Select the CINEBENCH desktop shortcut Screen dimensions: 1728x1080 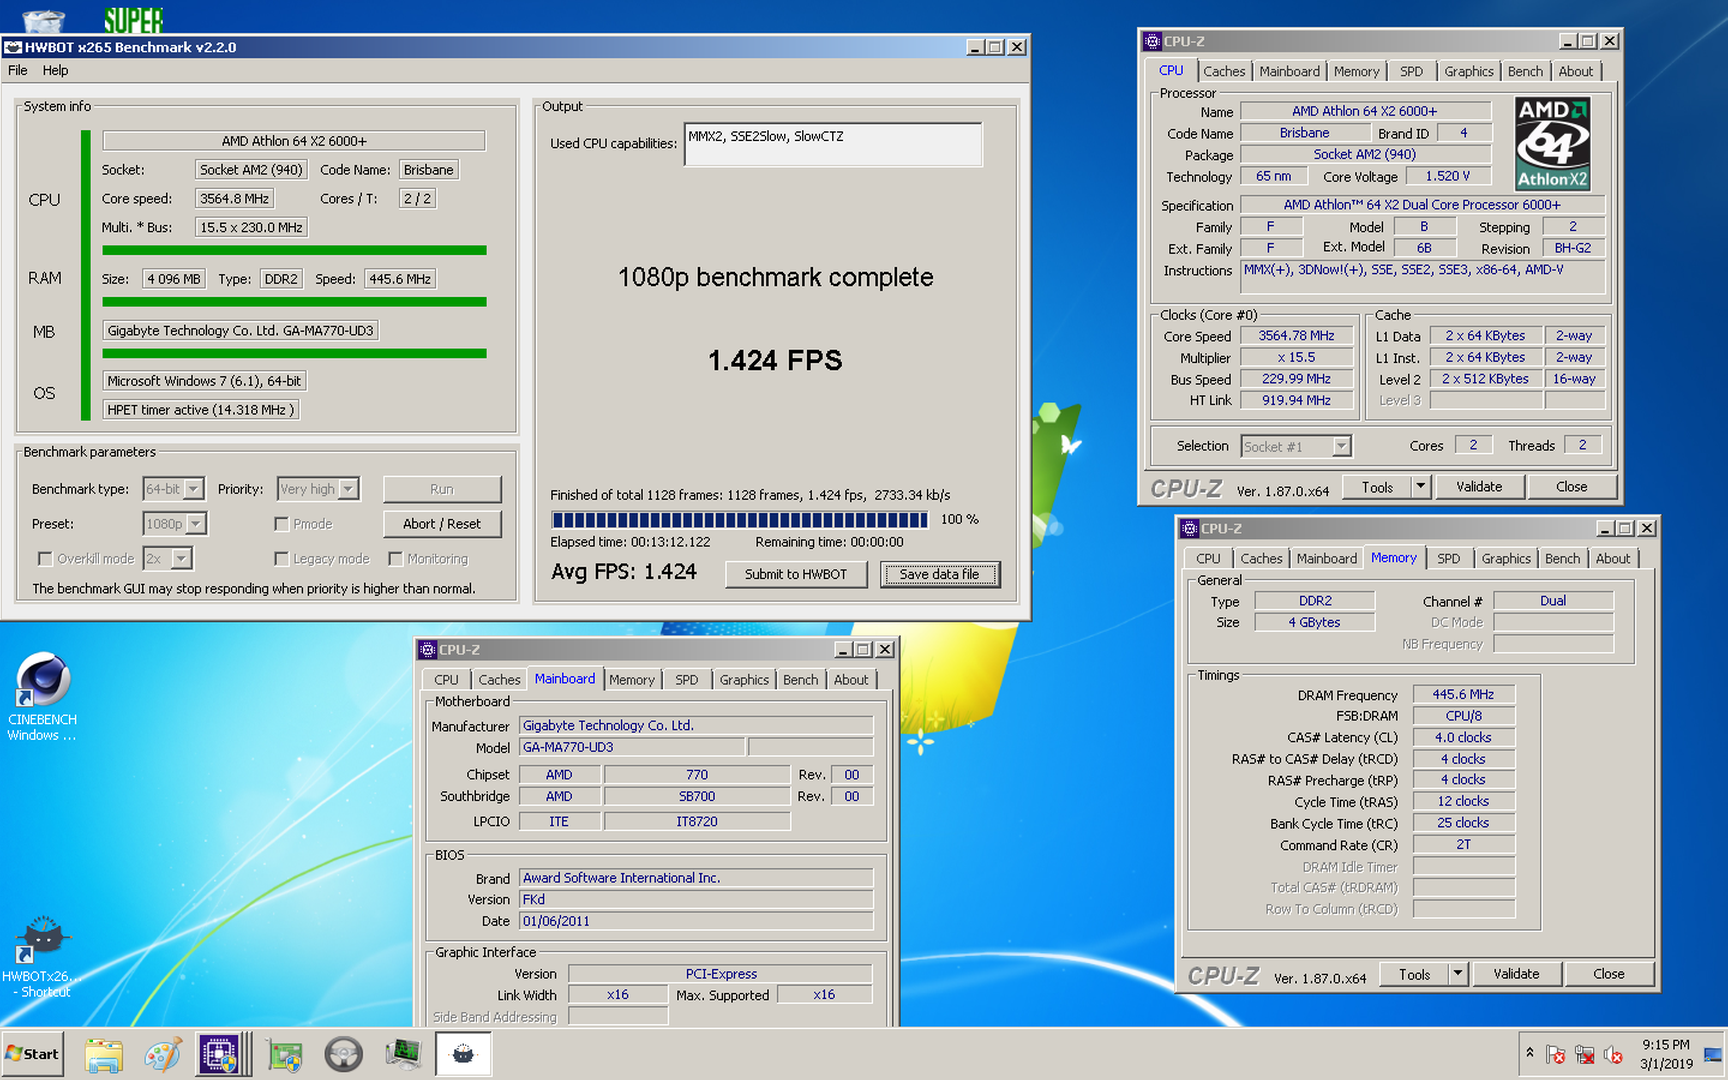tap(42, 697)
